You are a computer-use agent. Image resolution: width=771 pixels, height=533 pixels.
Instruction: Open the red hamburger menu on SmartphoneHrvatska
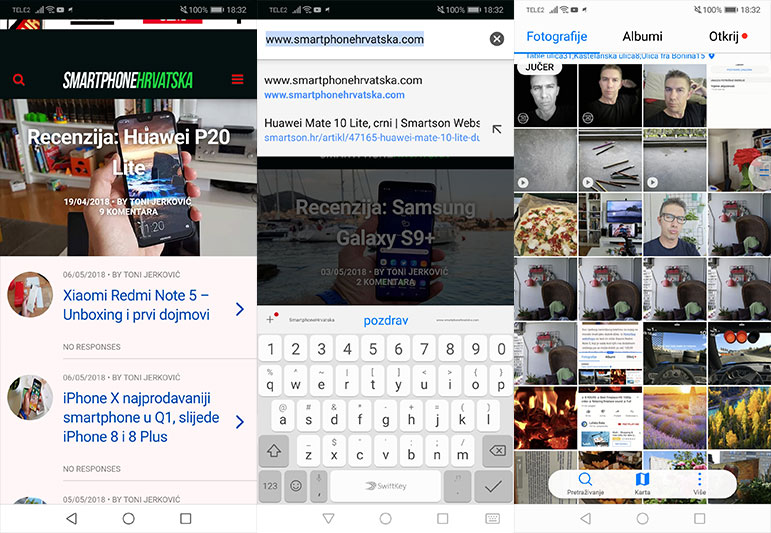pyautogui.click(x=237, y=79)
